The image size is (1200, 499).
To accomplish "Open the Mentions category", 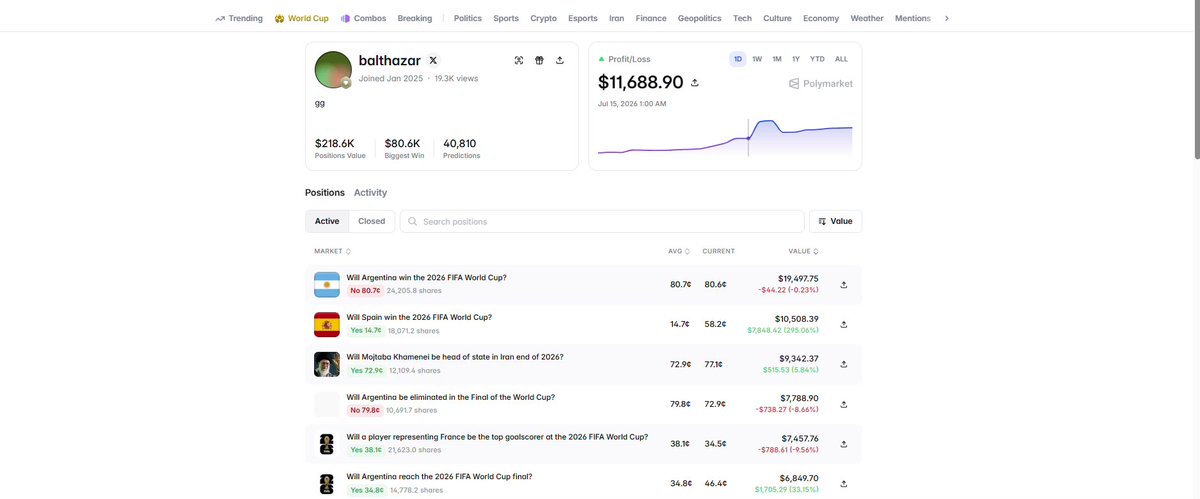I will pyautogui.click(x=912, y=18).
